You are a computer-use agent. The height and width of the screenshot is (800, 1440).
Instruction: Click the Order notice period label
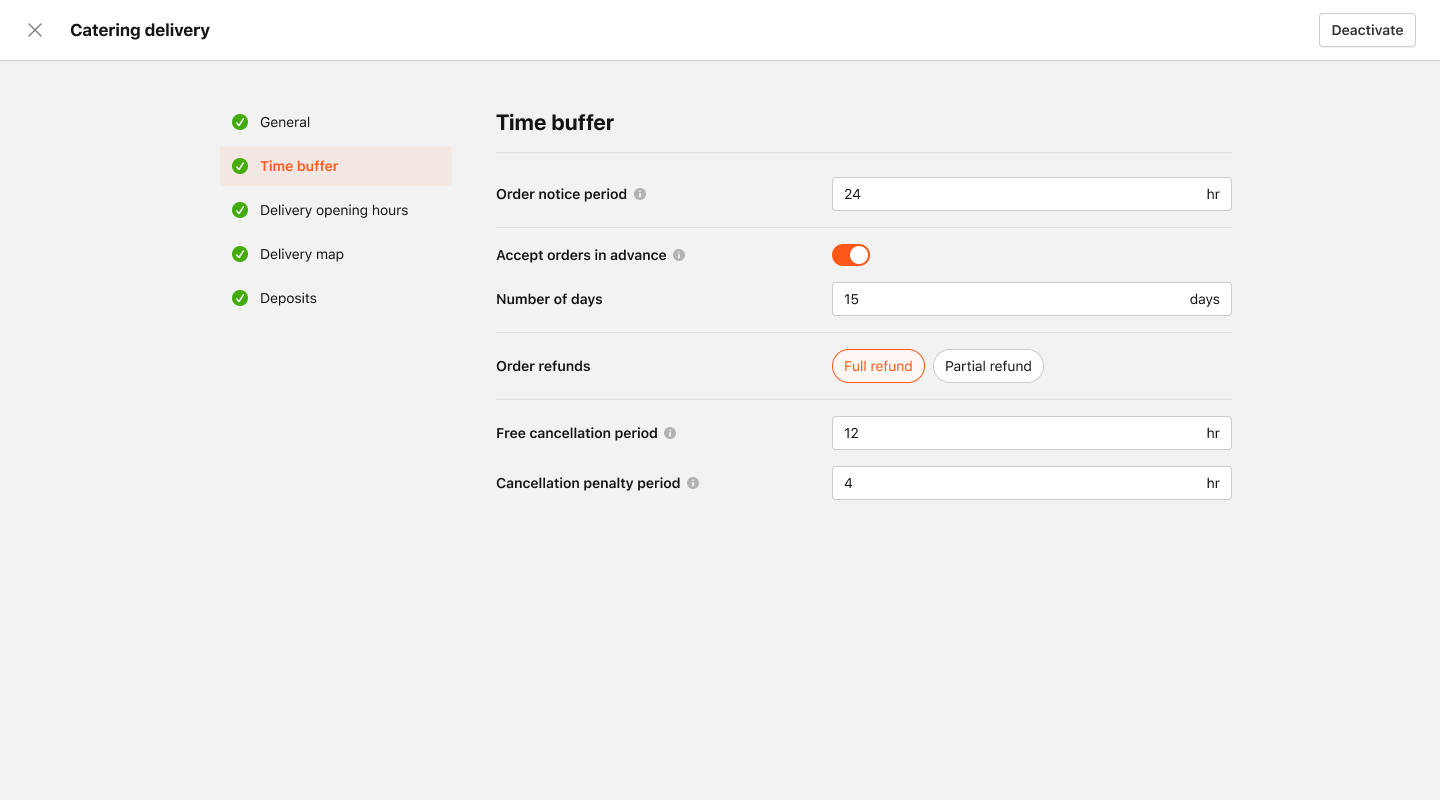pos(561,194)
